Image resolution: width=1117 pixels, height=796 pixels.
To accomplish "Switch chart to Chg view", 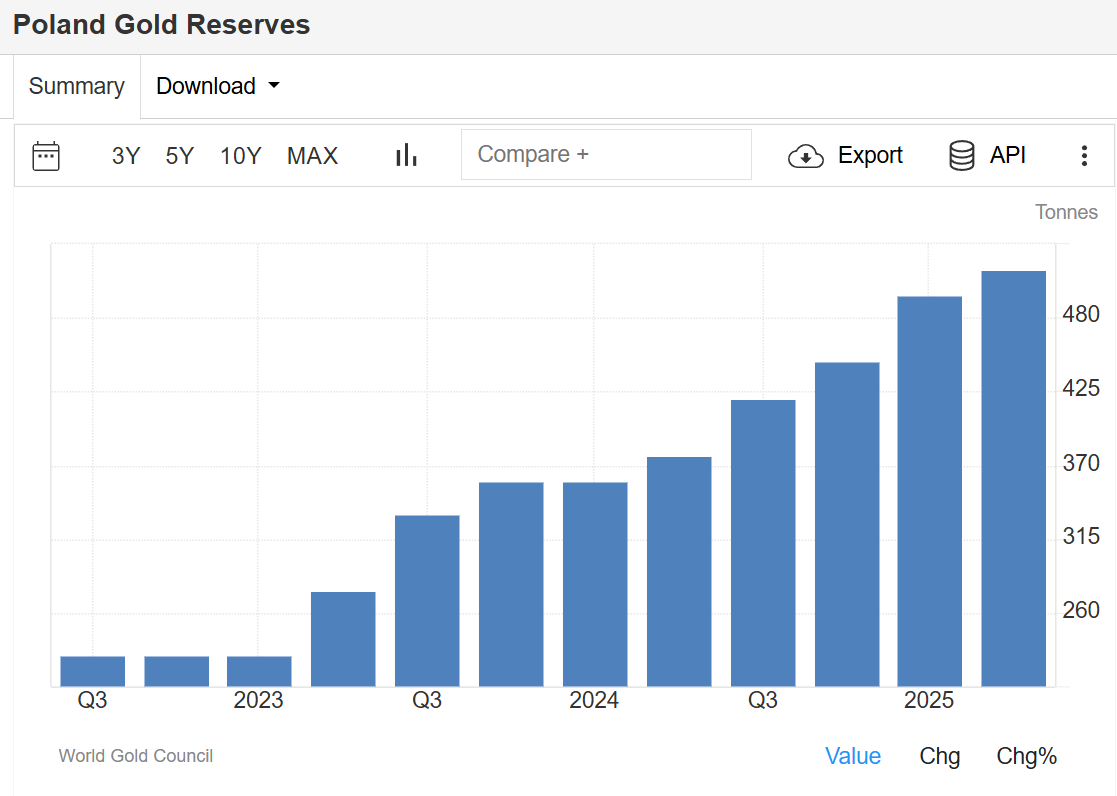I will click(939, 756).
